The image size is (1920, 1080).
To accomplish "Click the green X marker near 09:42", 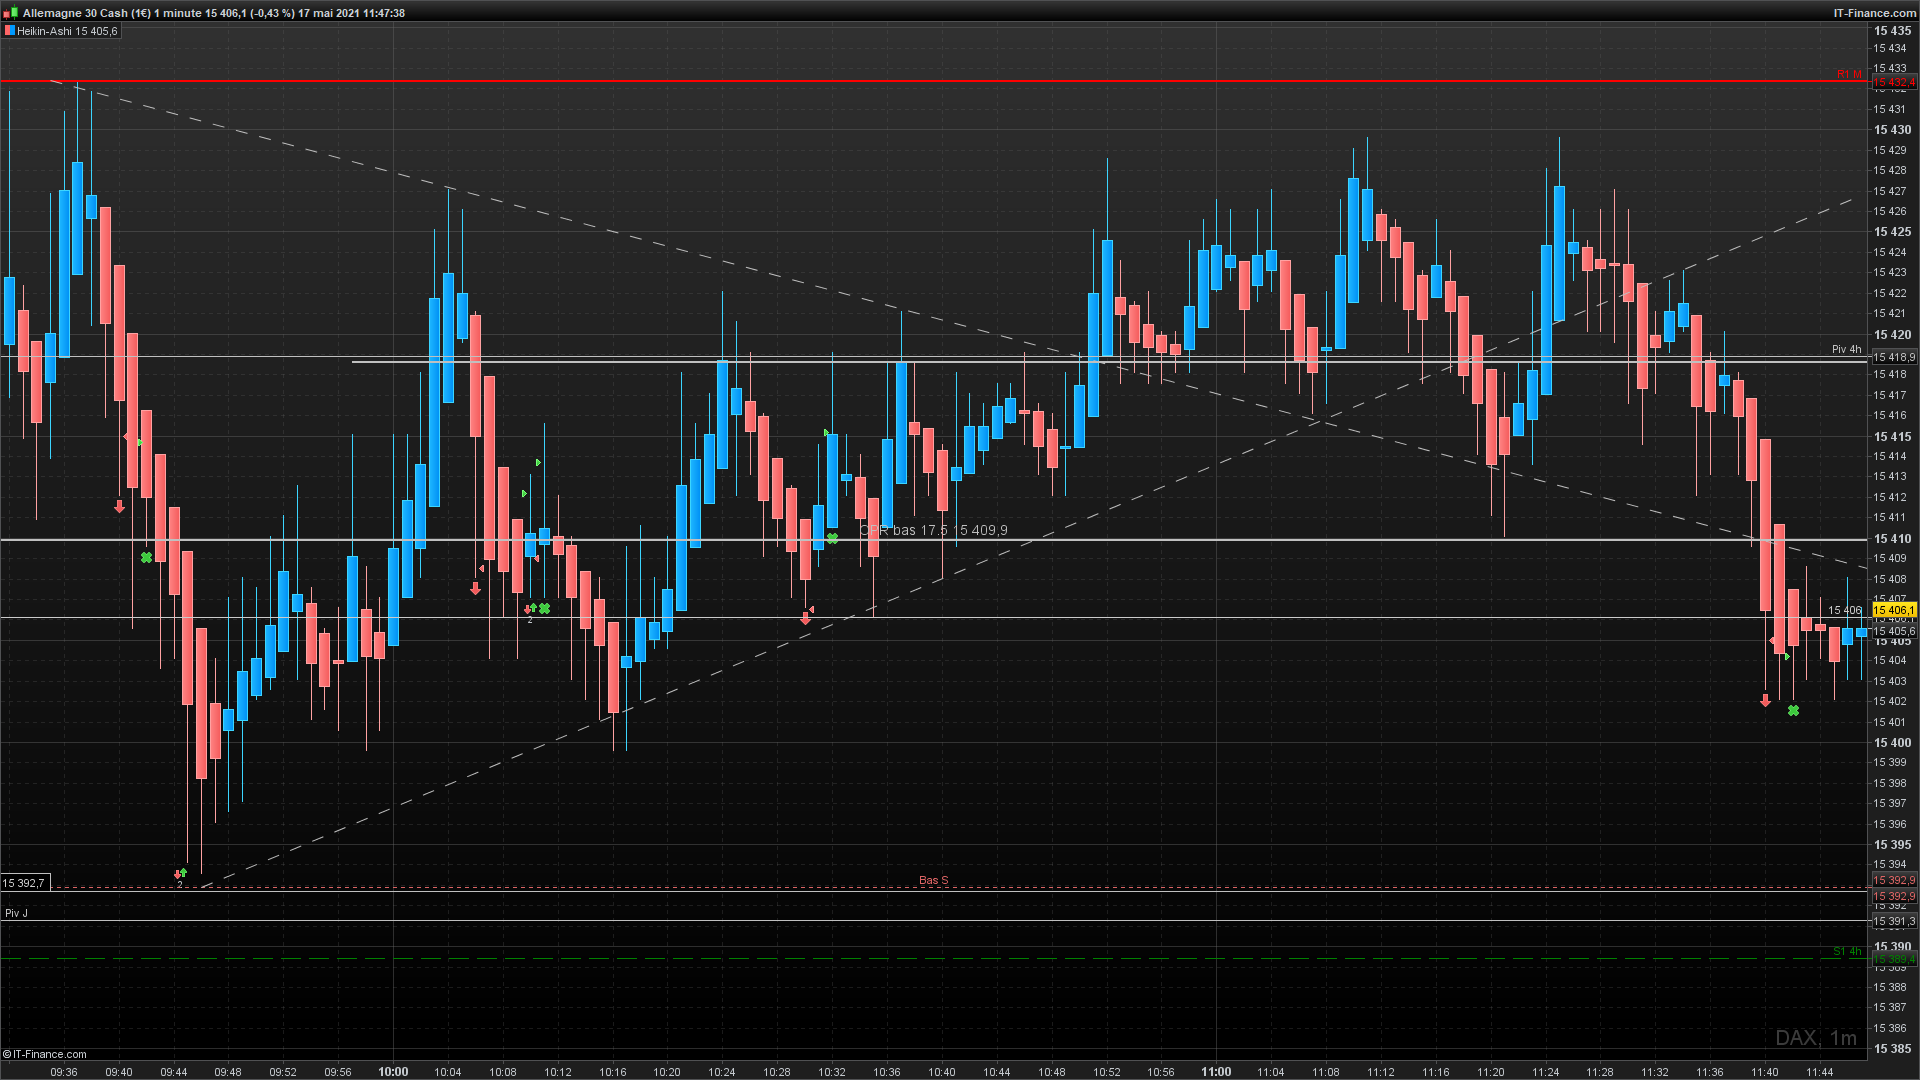I will 147,557.
